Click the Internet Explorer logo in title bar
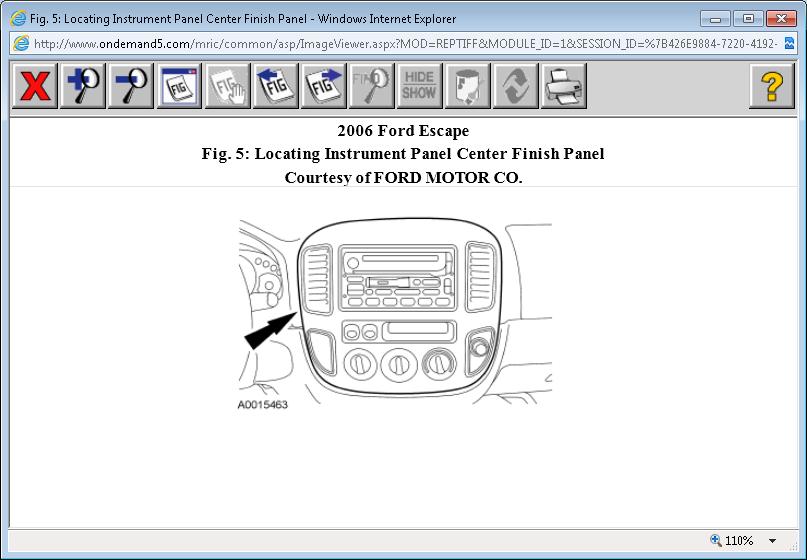Image resolution: width=807 pixels, height=560 pixels. coord(18,19)
